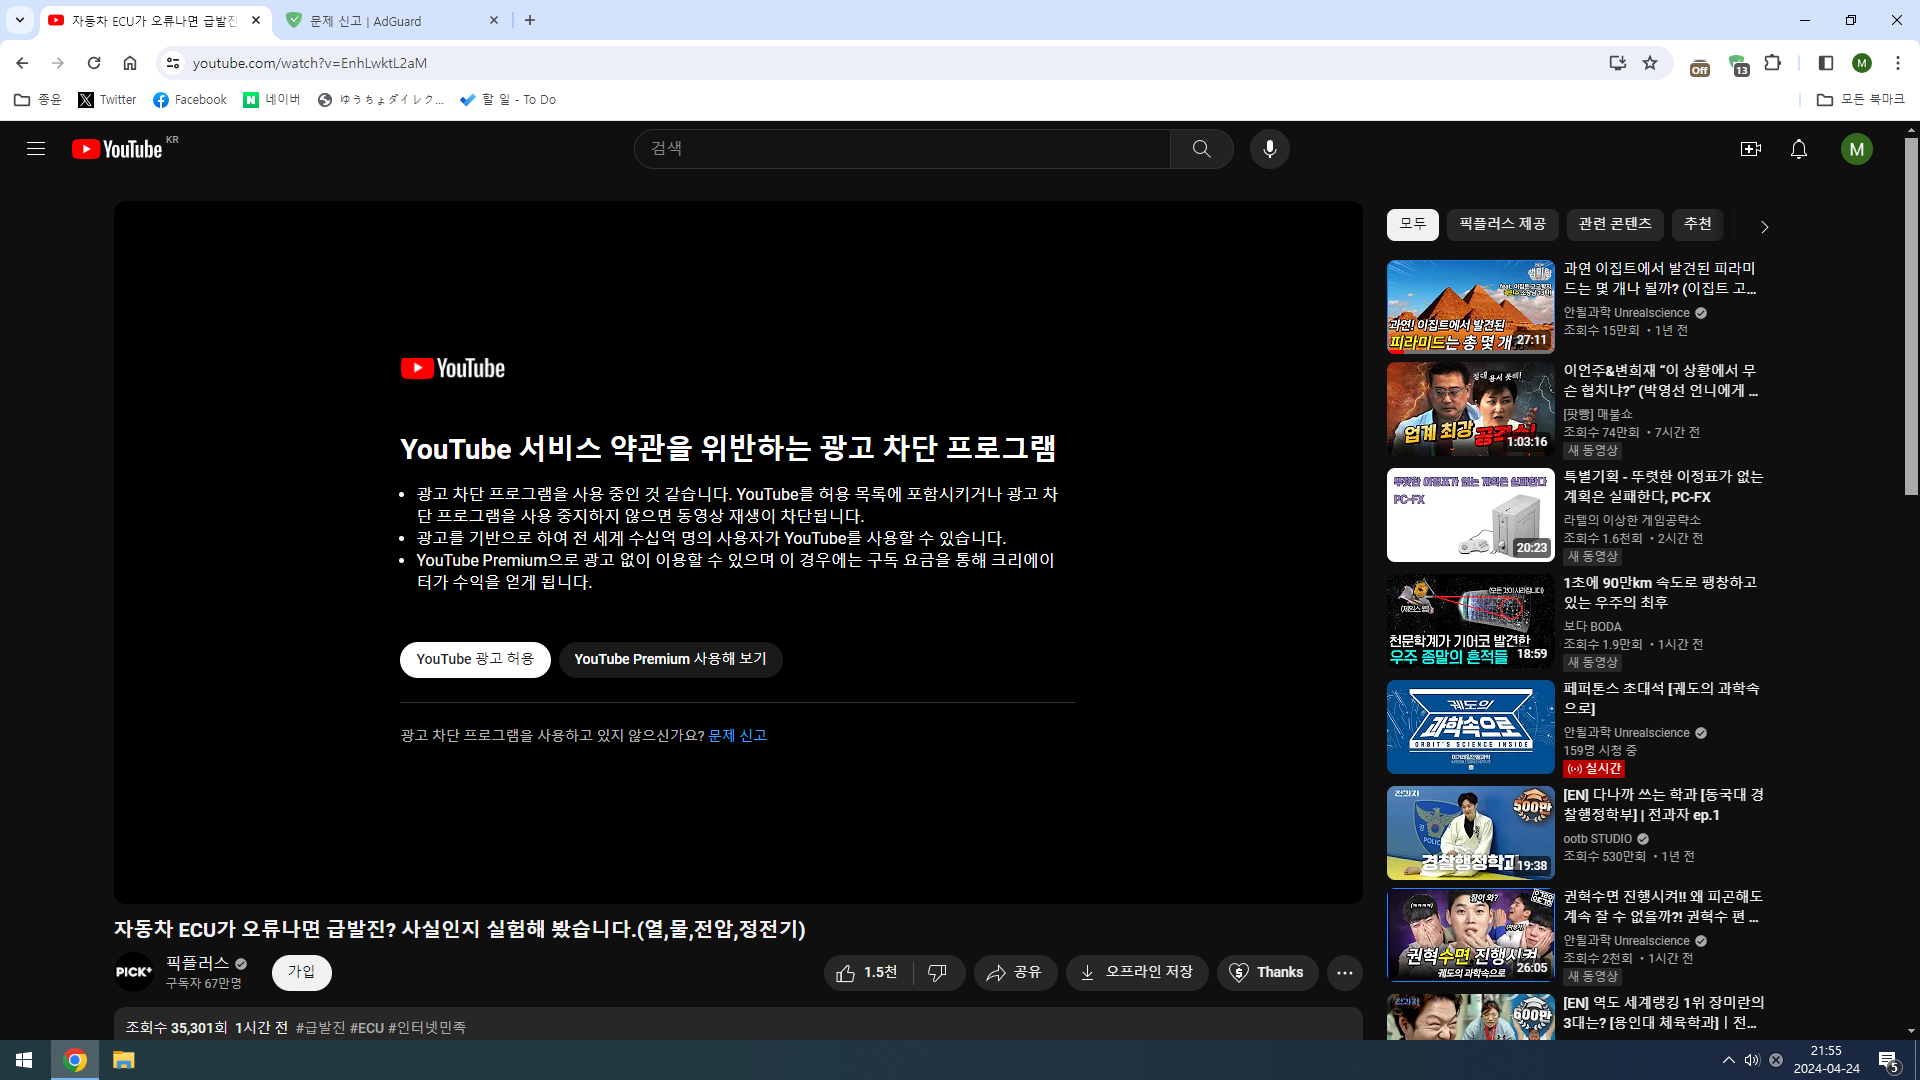Open the AdGuard extension icon

click(1740, 63)
